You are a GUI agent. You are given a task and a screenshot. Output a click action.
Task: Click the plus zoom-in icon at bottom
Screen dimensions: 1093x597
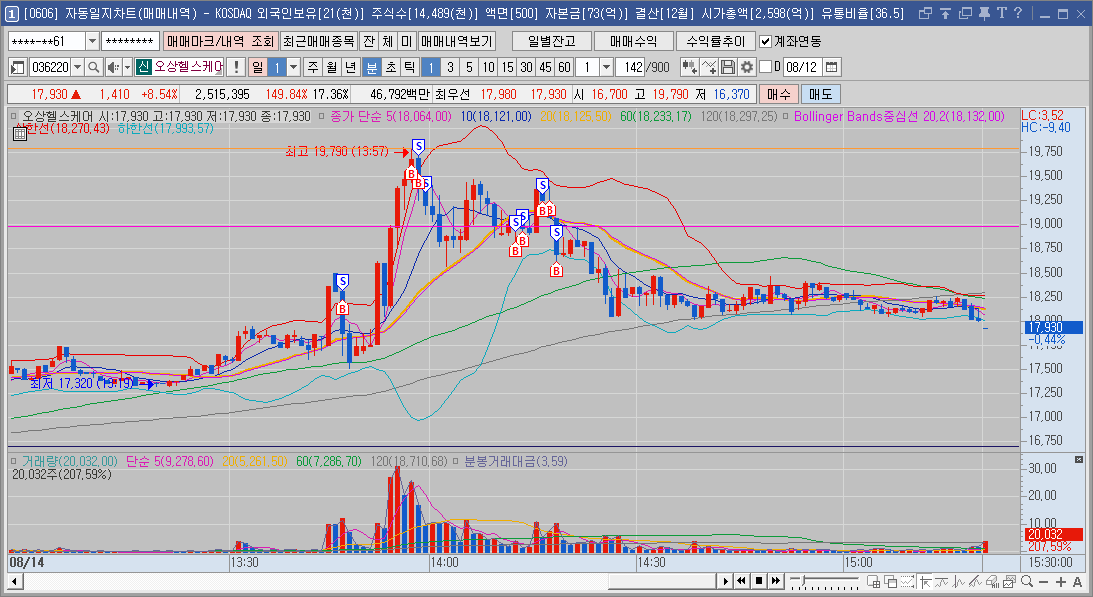pyautogui.click(x=1060, y=582)
